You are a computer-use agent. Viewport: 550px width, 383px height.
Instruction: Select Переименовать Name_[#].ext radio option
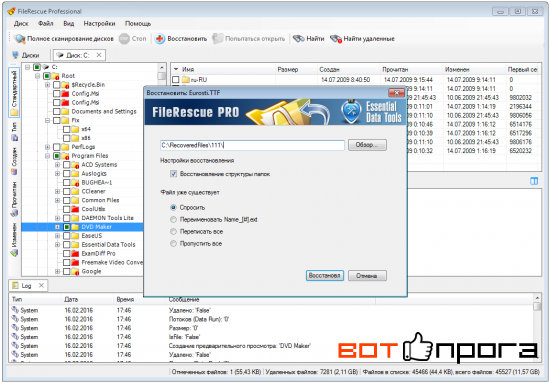tap(173, 220)
